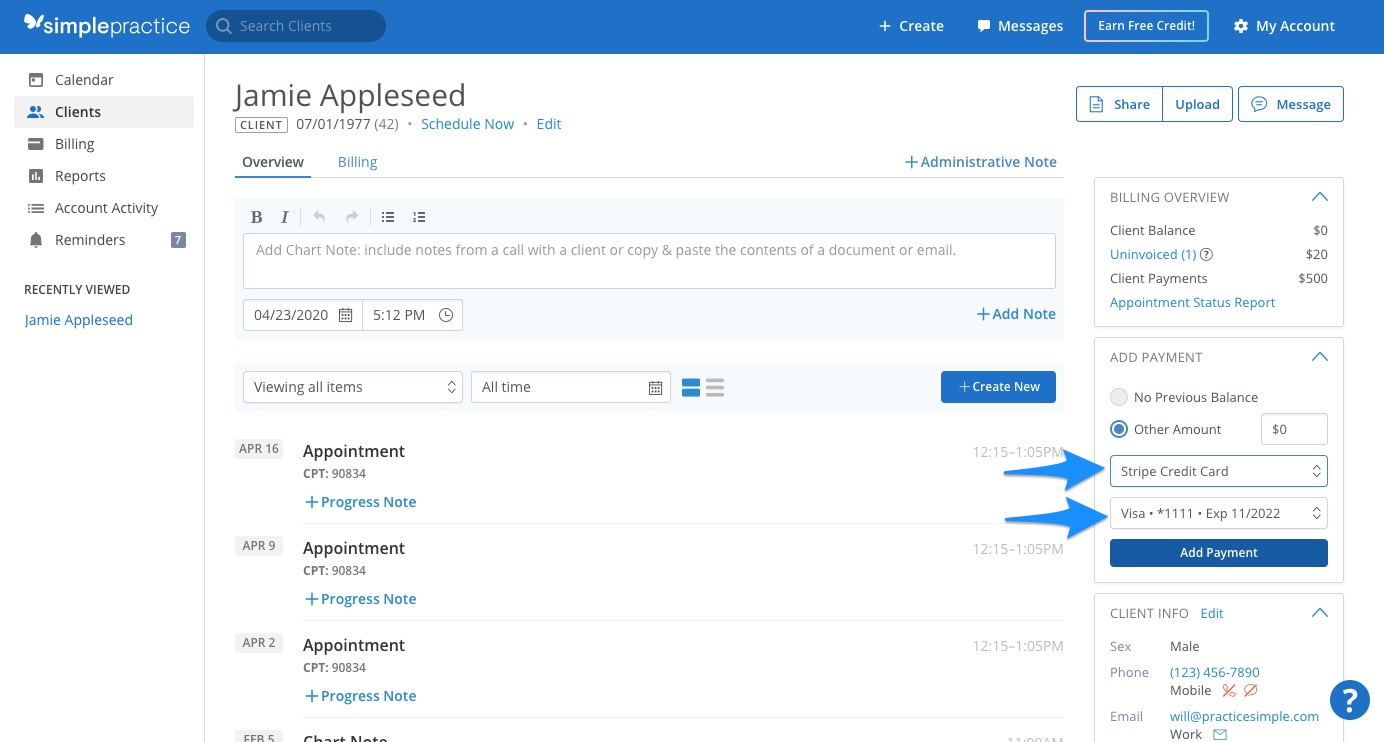Insert a bulleted list in the chart note
The width and height of the screenshot is (1384, 742).
click(x=388, y=216)
